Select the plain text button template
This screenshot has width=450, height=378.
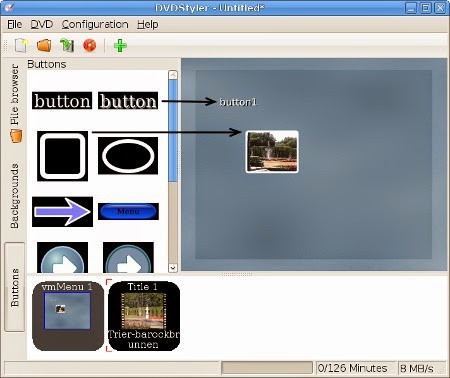pyautogui.click(x=62, y=101)
